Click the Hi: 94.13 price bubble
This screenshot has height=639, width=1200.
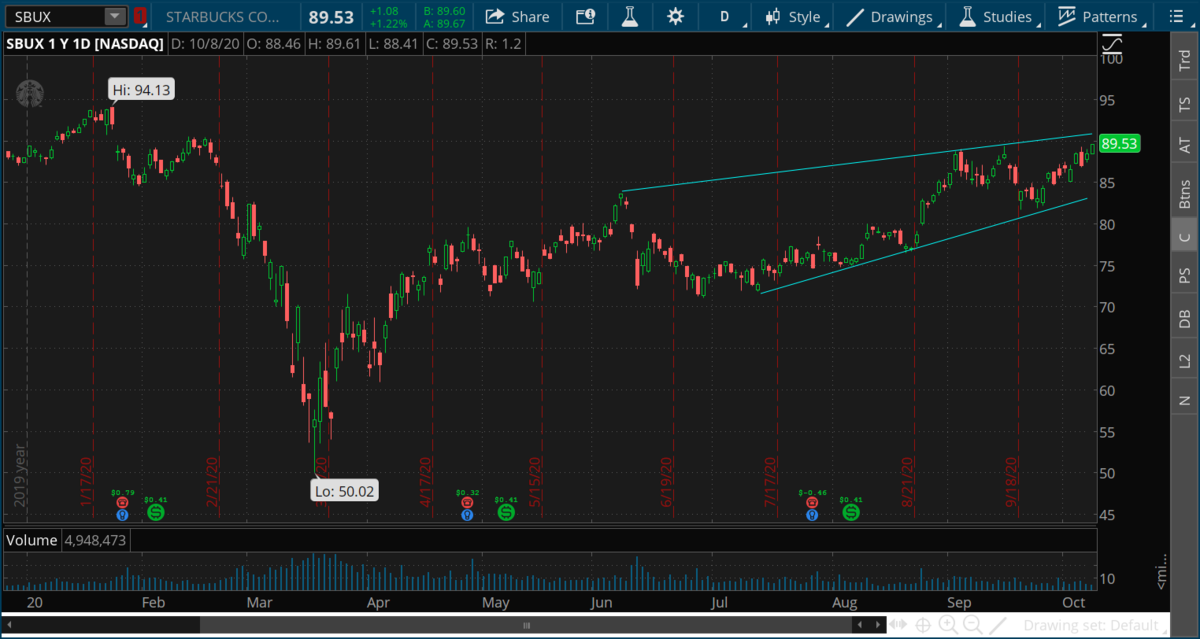point(141,90)
